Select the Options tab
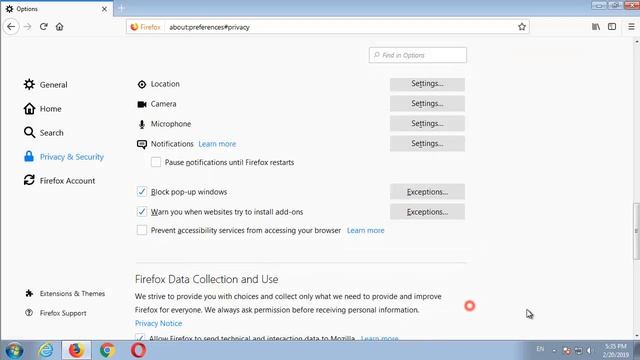Viewport: 640px width, 360px height. coord(57,9)
